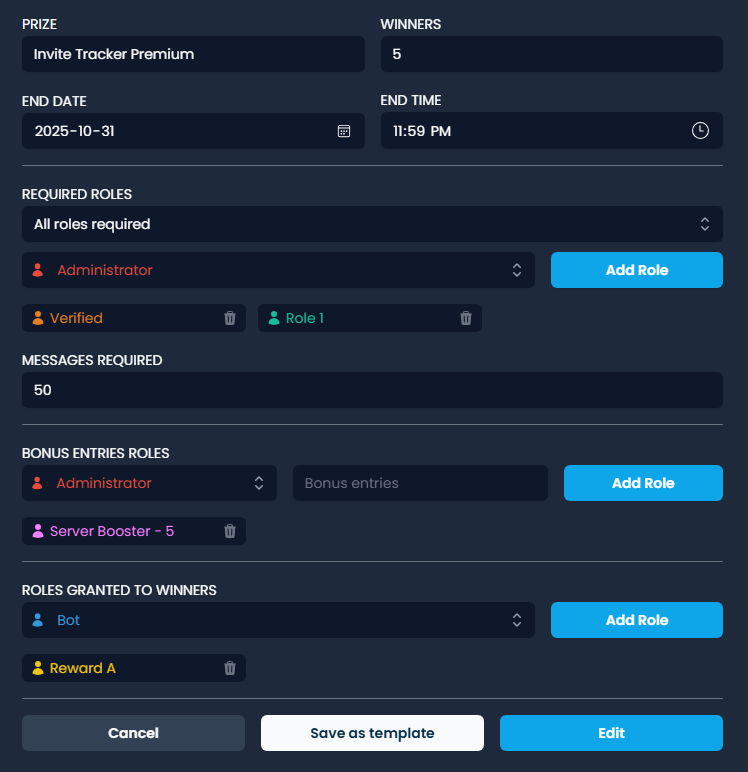The image size is (748, 772).
Task: Click Save as template button
Action: (372, 733)
